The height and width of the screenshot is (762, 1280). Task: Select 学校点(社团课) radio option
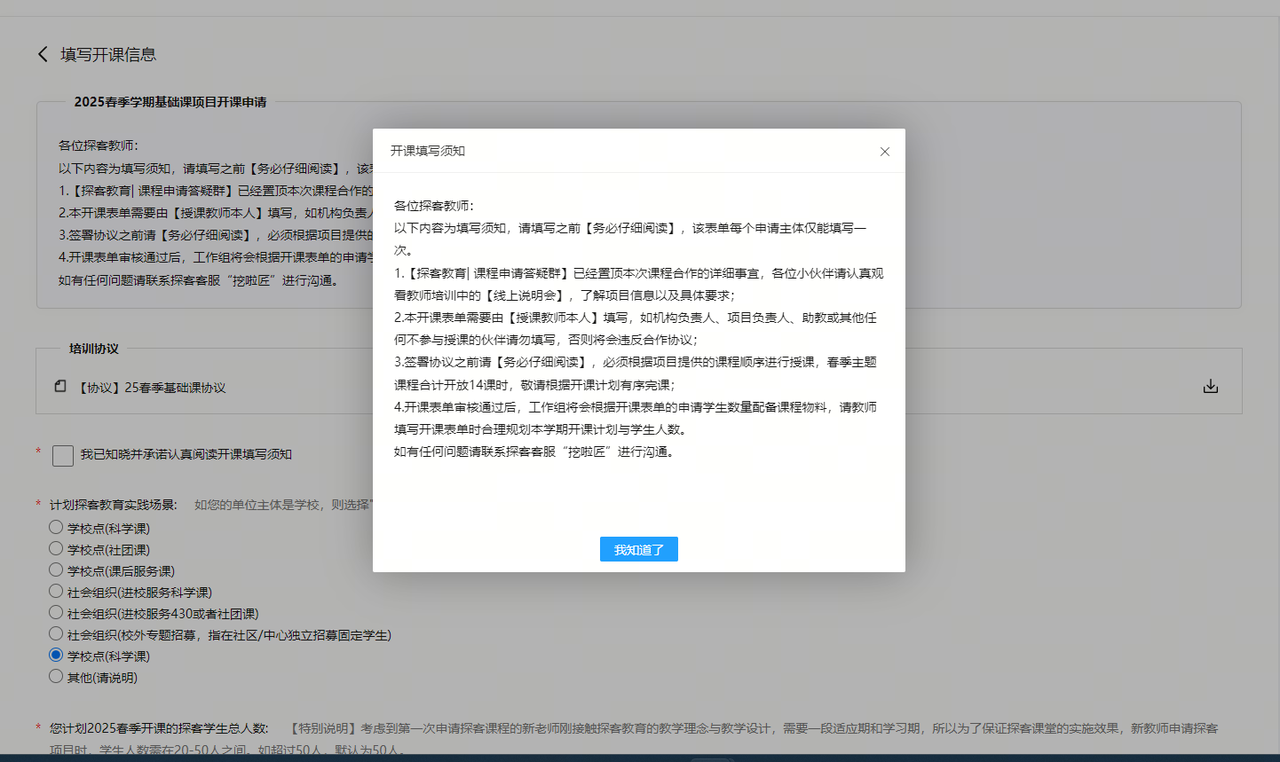point(56,549)
